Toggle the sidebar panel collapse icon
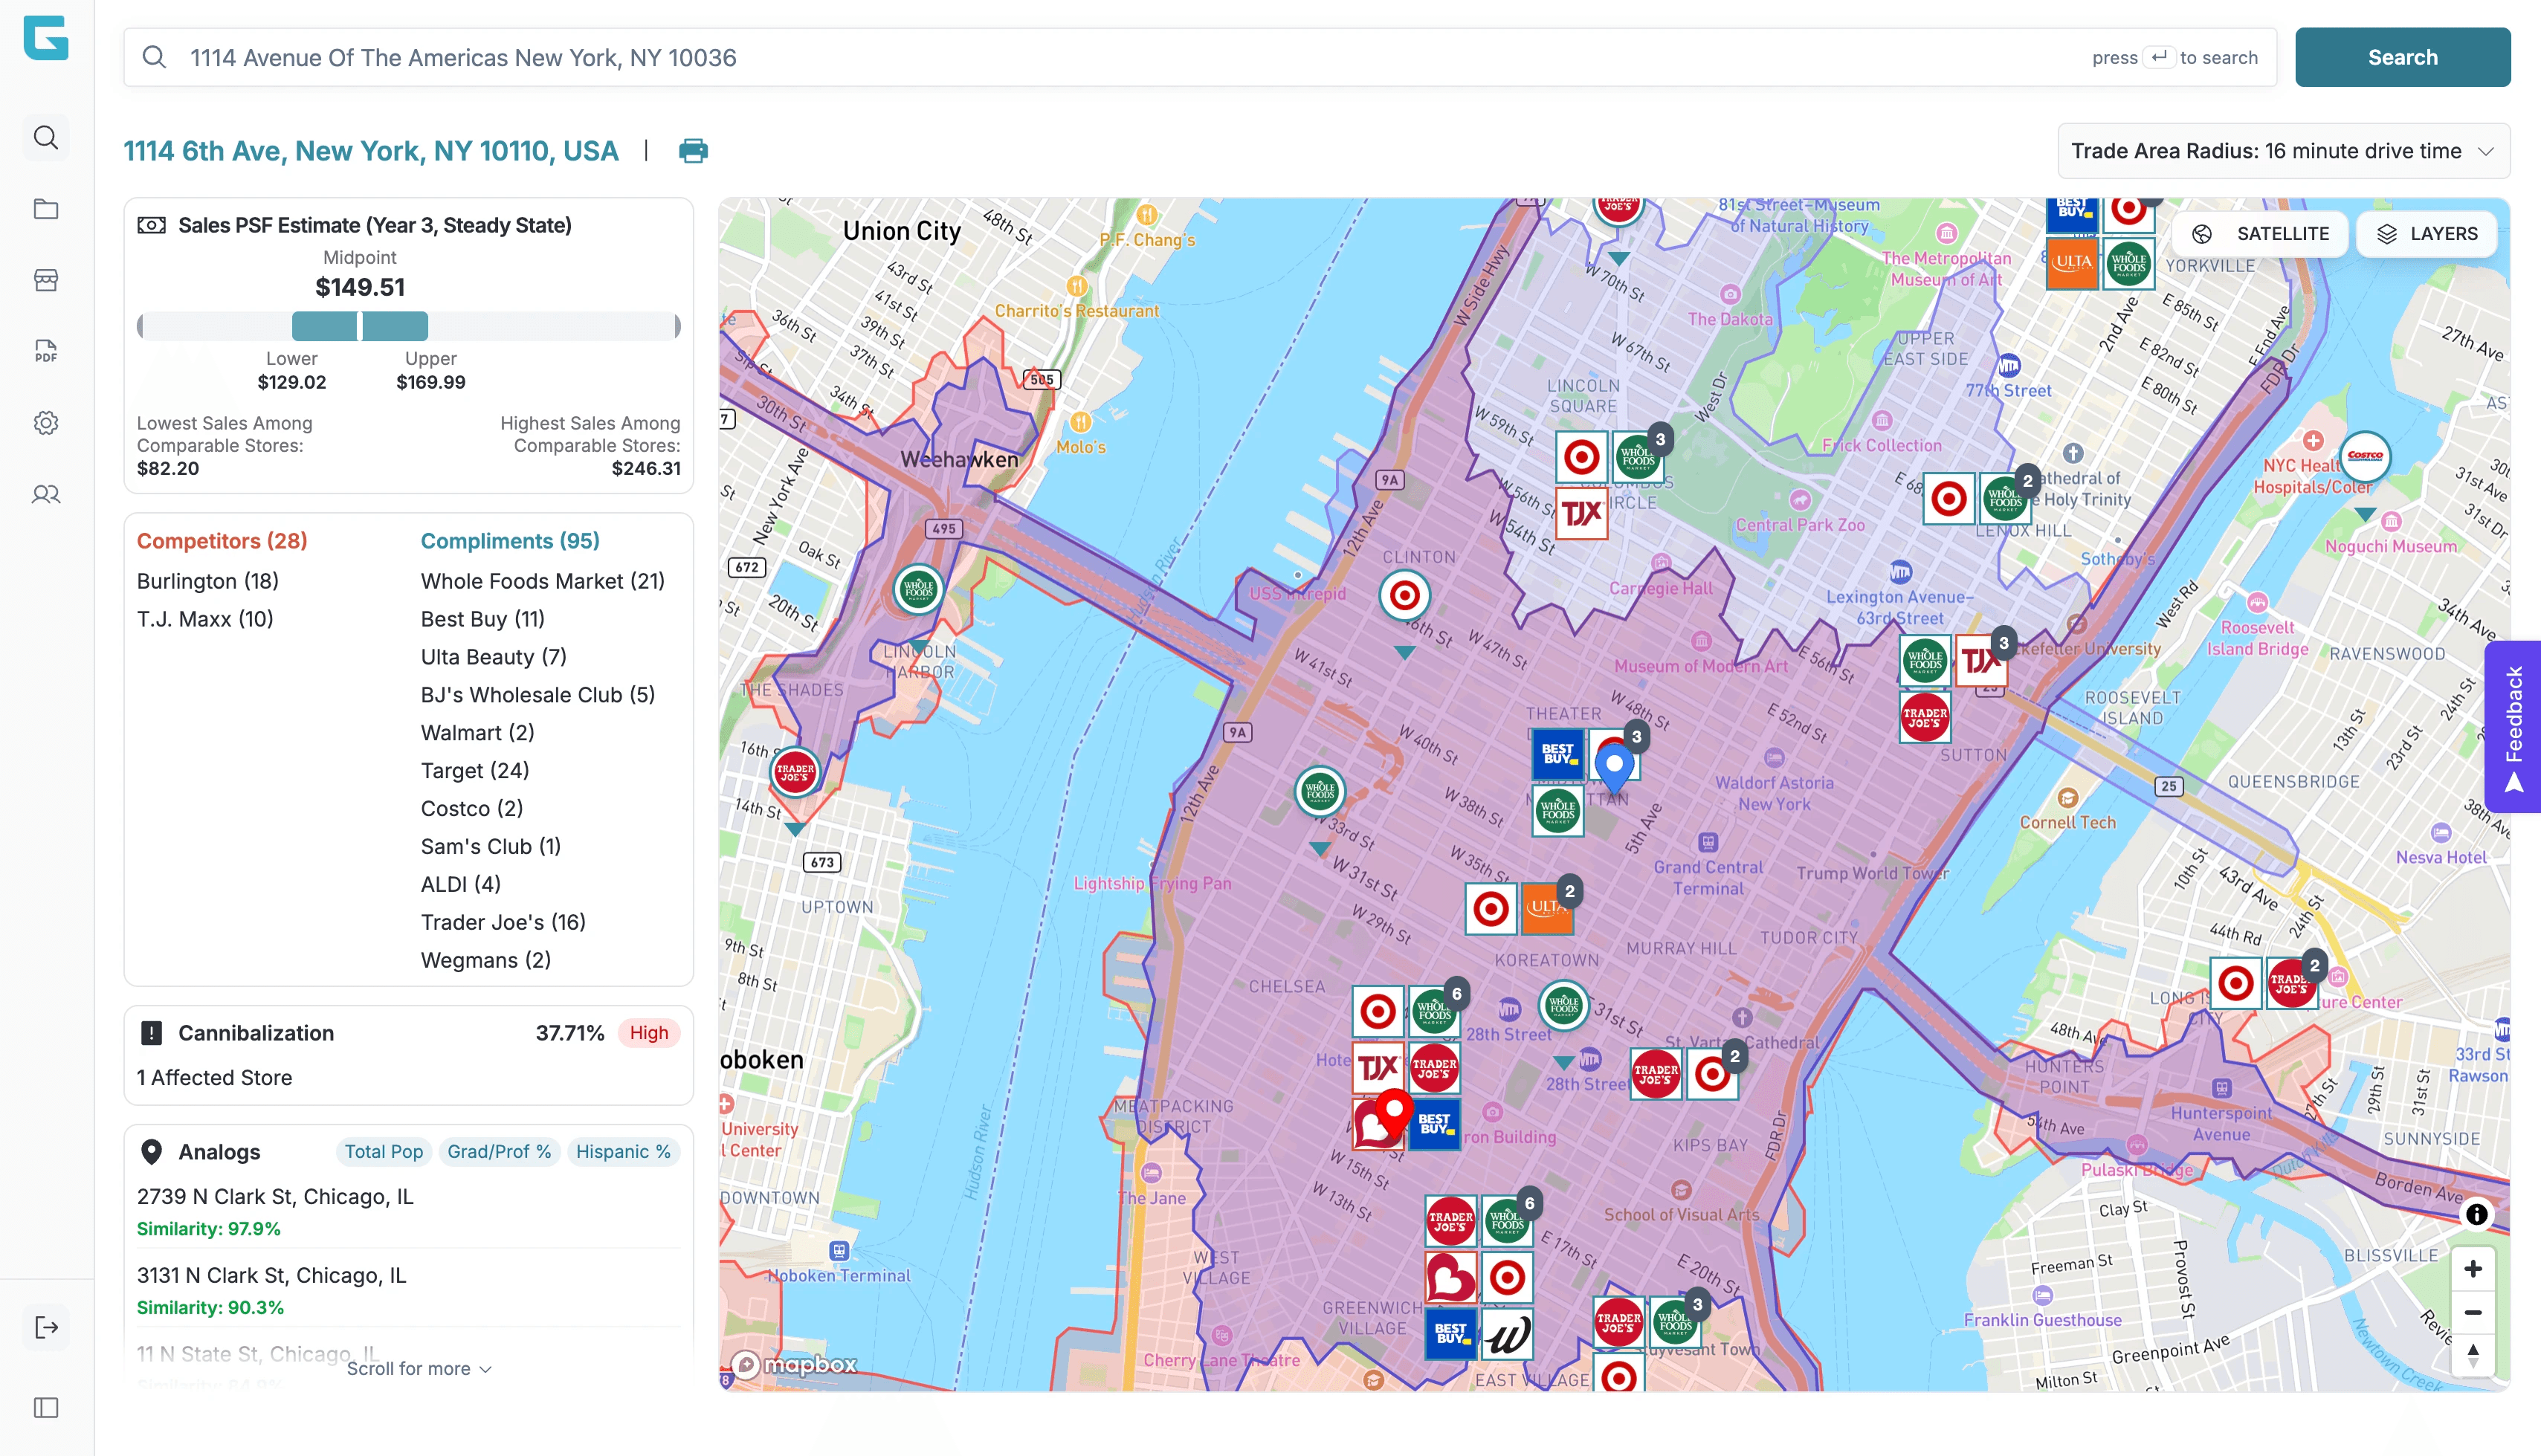 tap(46, 1408)
